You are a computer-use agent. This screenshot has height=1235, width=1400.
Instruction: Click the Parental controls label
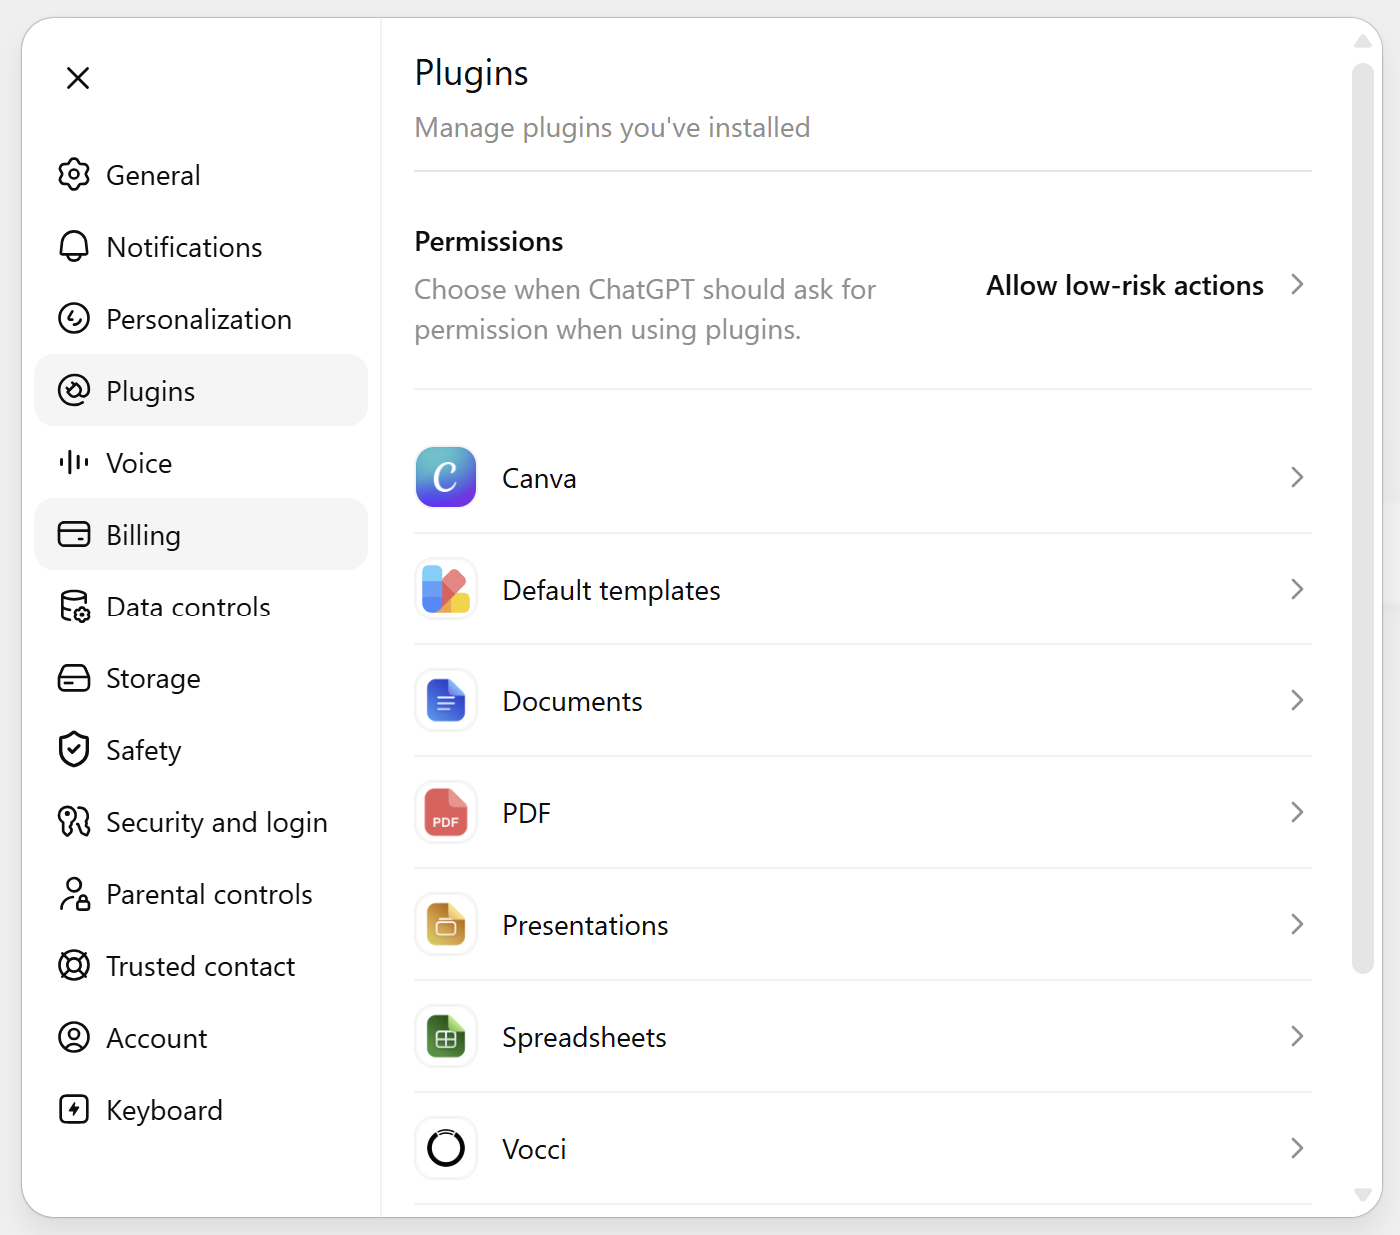tap(209, 894)
